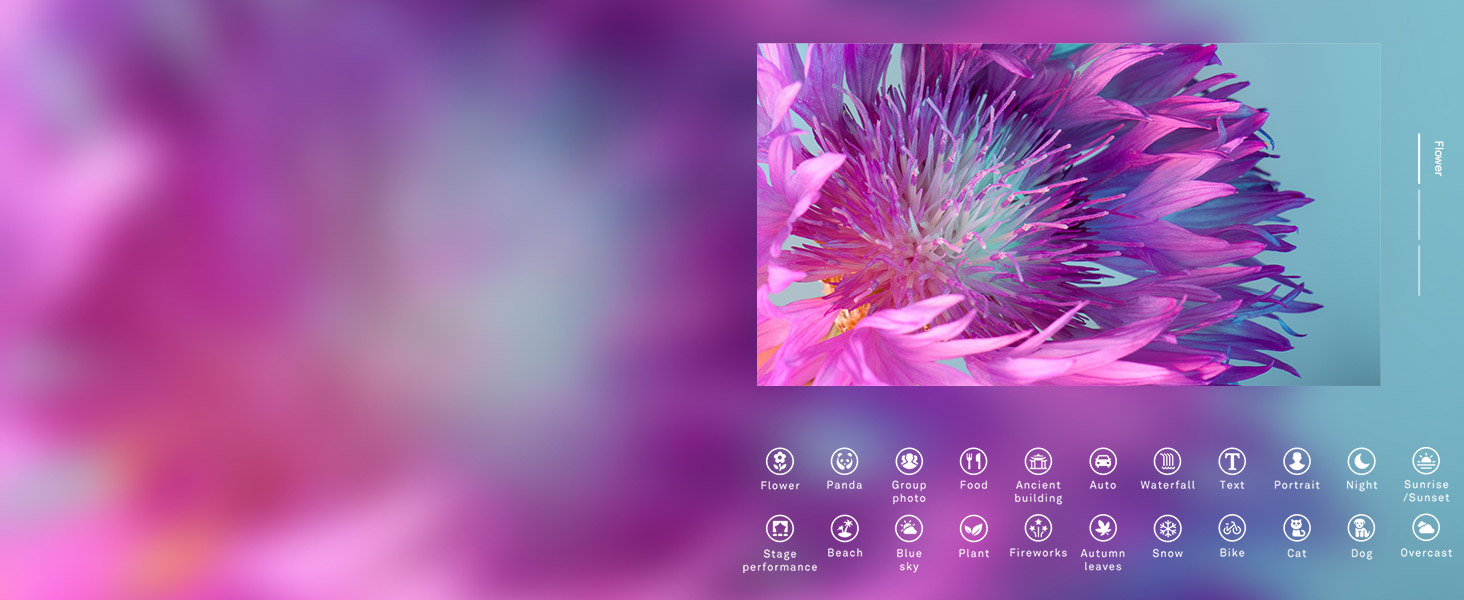Select the Panda scene icon
1464x600 pixels.
[x=844, y=461]
